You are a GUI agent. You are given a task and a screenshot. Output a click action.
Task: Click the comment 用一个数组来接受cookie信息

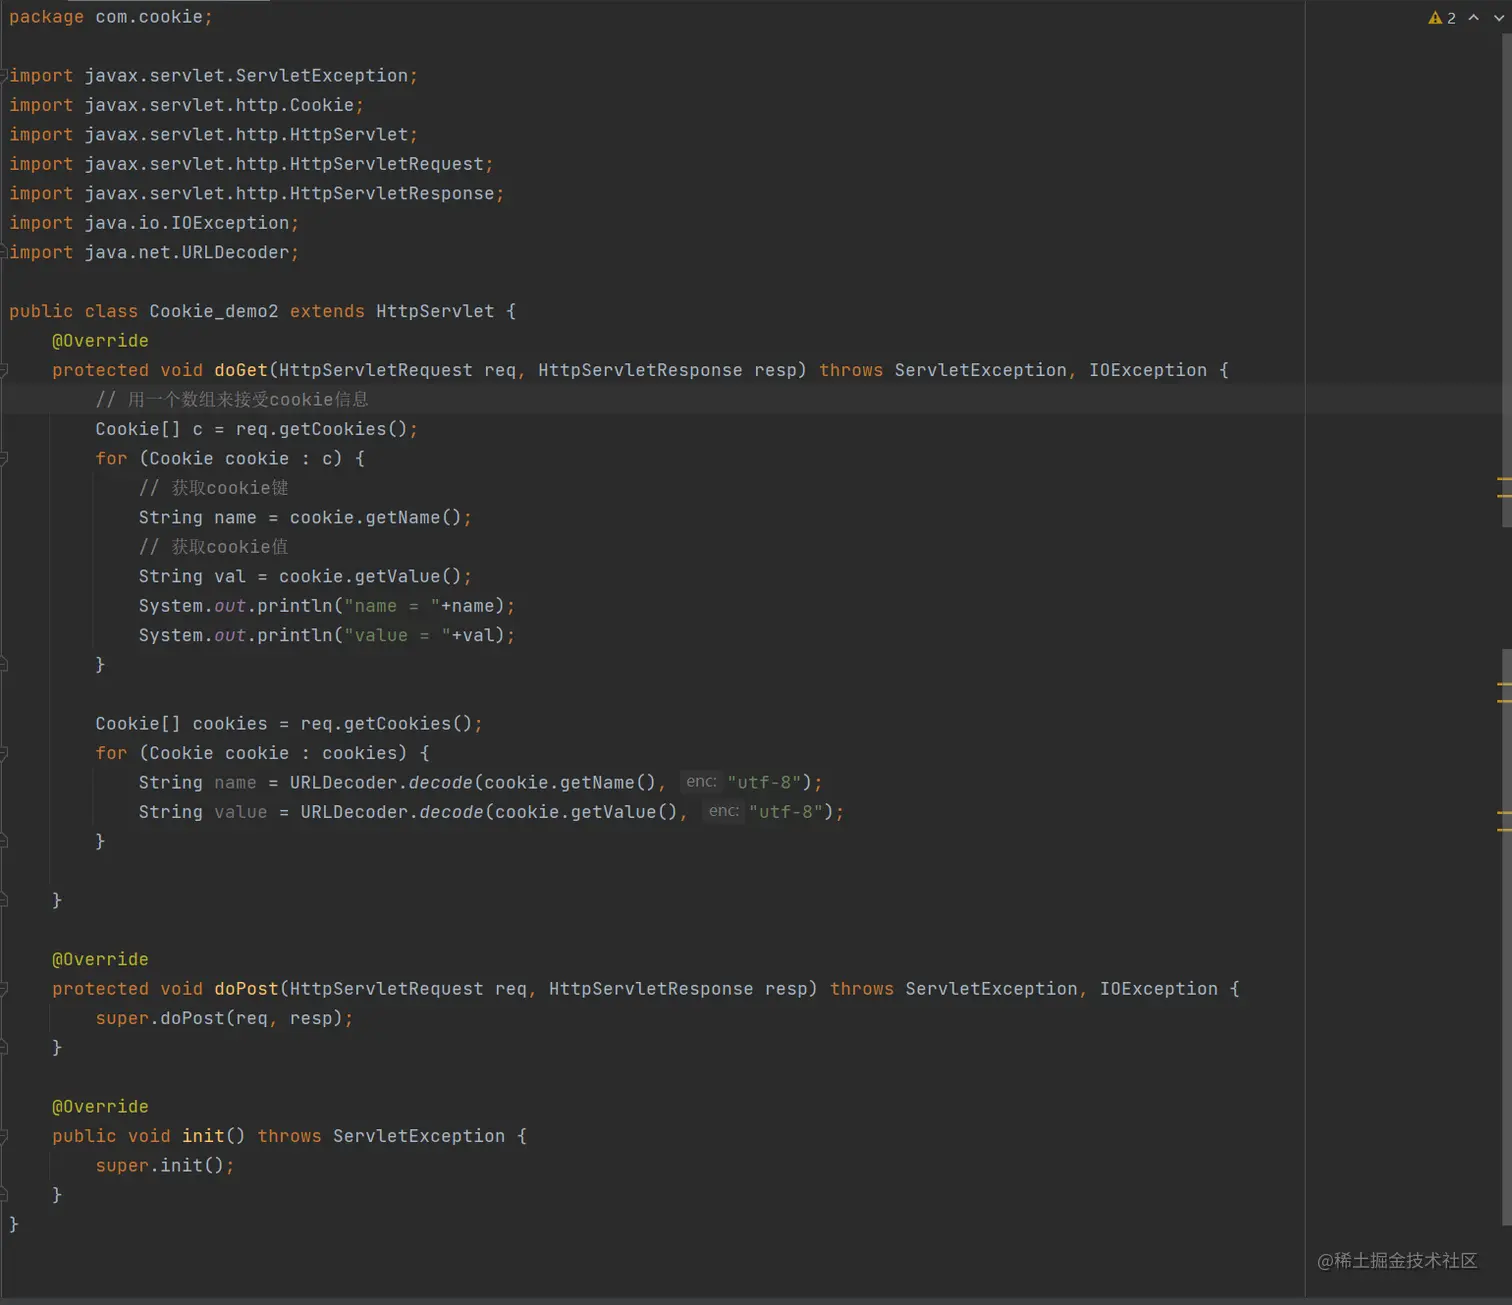click(x=232, y=400)
